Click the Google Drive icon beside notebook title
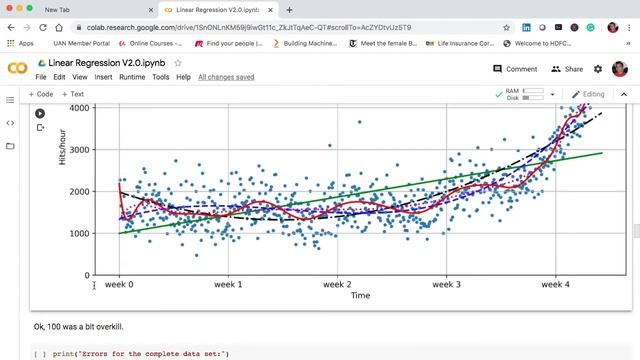 point(42,63)
